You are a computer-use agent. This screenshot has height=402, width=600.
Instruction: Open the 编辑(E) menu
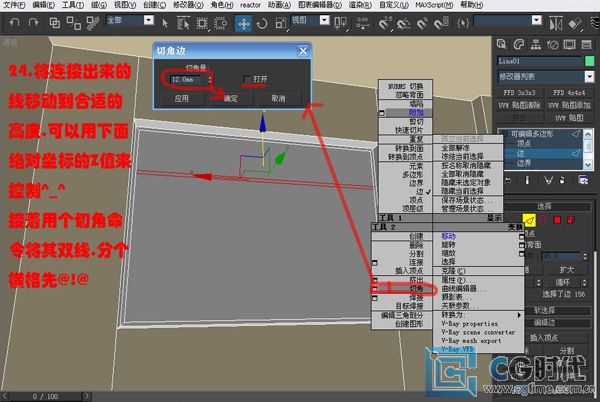coord(43,5)
